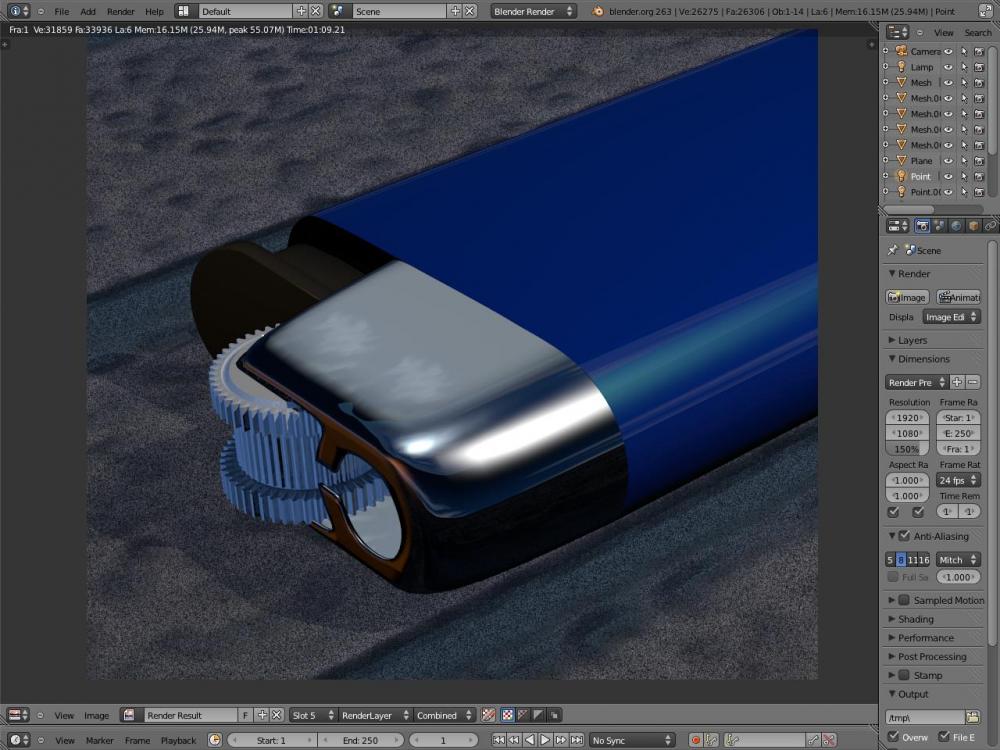
Task: Open the World properties tab icon
Action: [x=956, y=226]
